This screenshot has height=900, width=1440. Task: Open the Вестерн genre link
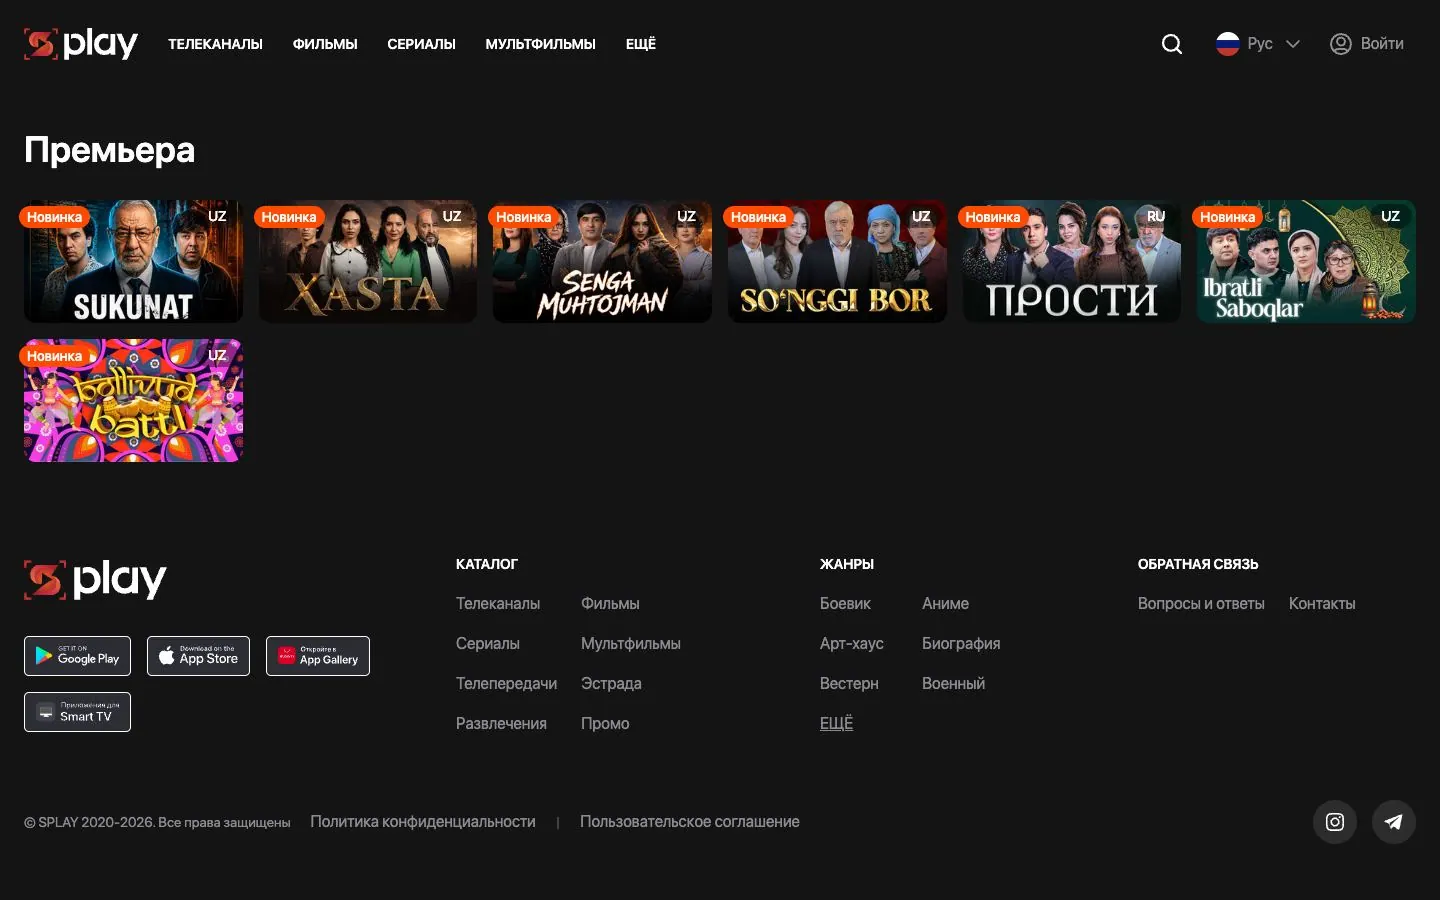click(849, 684)
